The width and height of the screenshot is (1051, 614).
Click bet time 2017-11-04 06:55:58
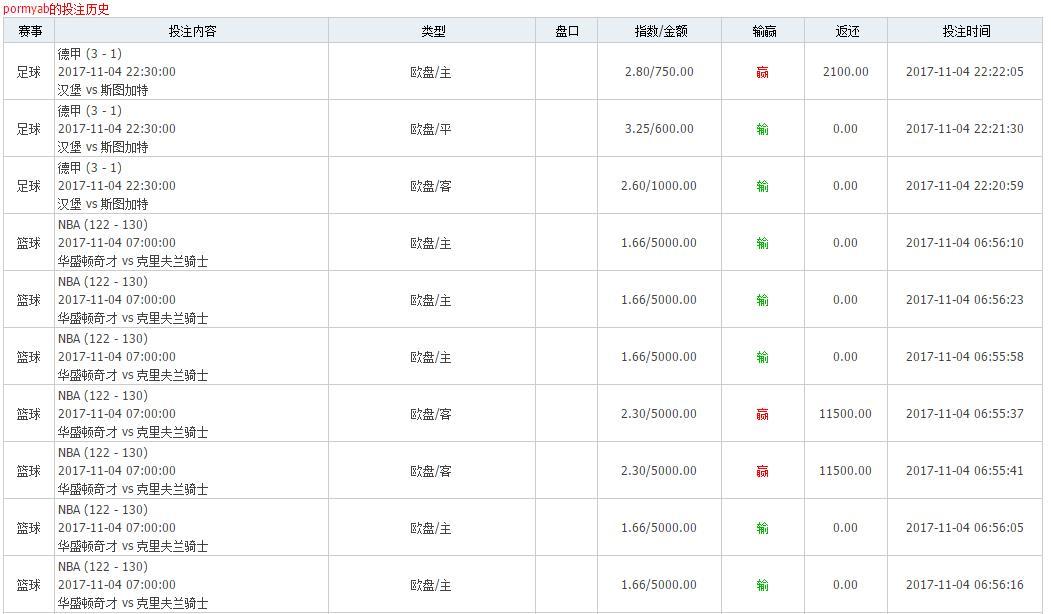click(965, 357)
